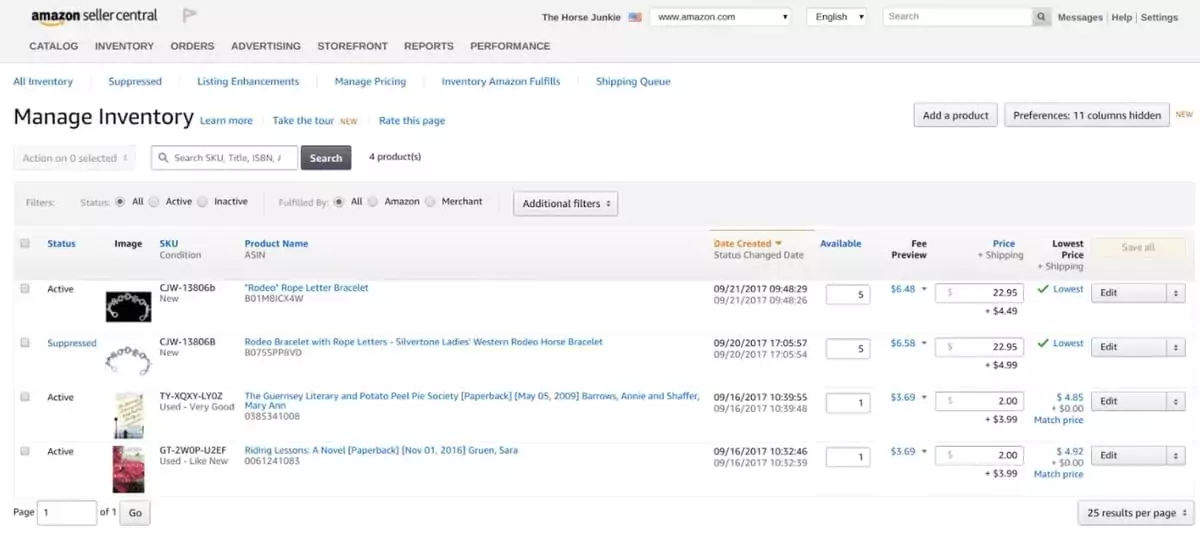Check the select-all checkbox in table header
This screenshot has height=536, width=1200.
click(25, 243)
